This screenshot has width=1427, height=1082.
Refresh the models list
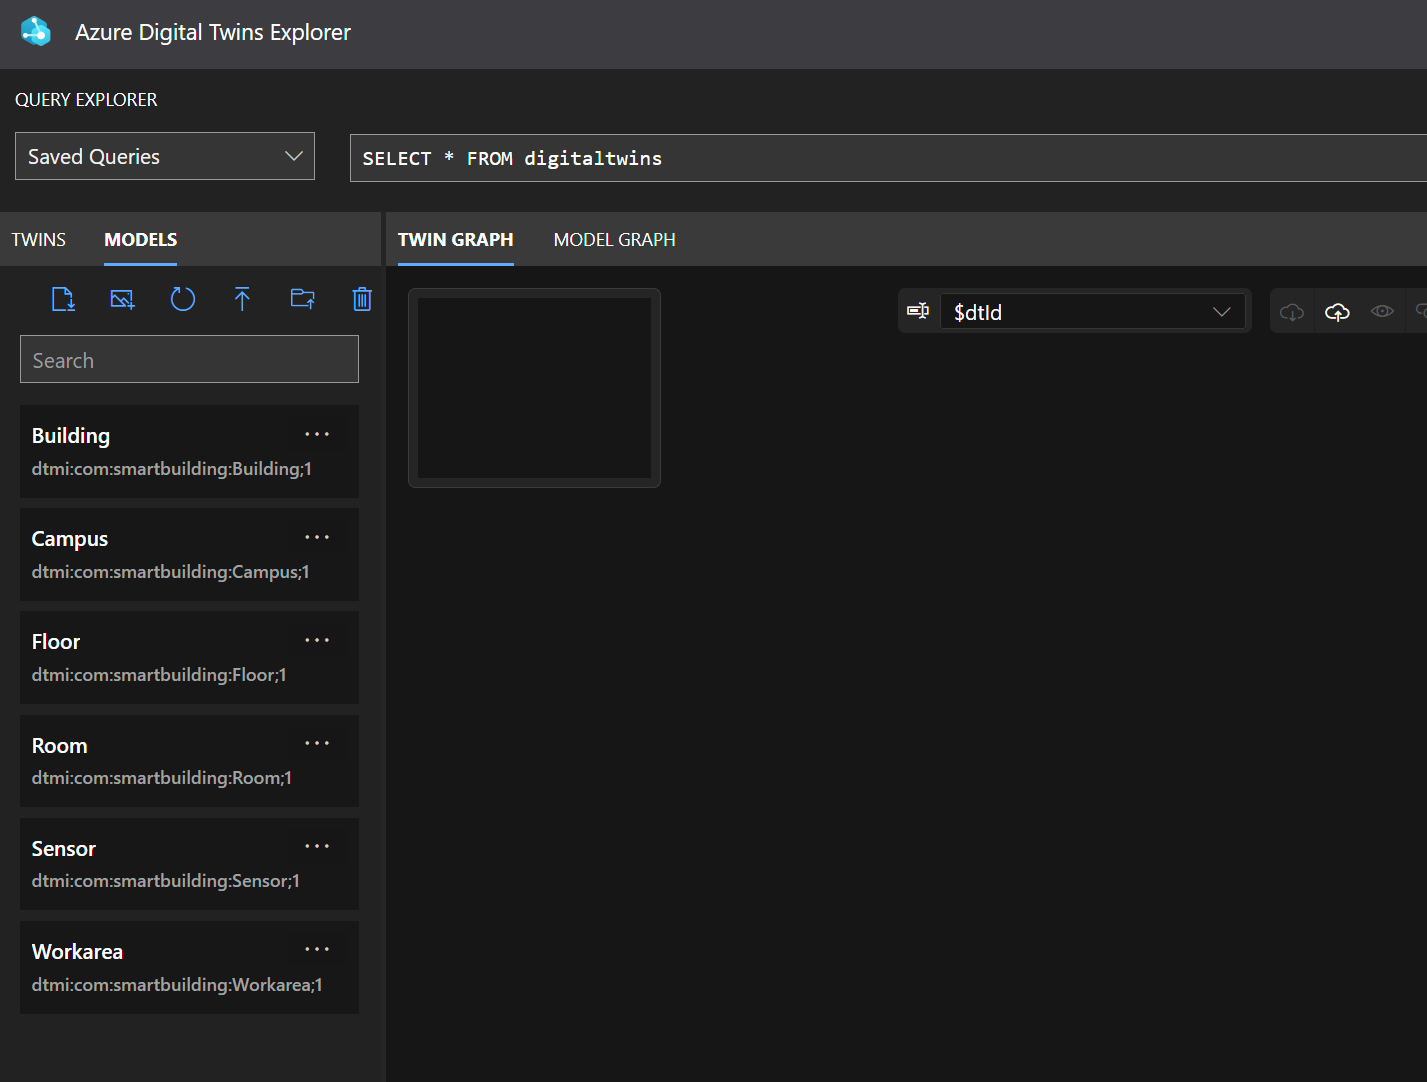pyautogui.click(x=183, y=299)
